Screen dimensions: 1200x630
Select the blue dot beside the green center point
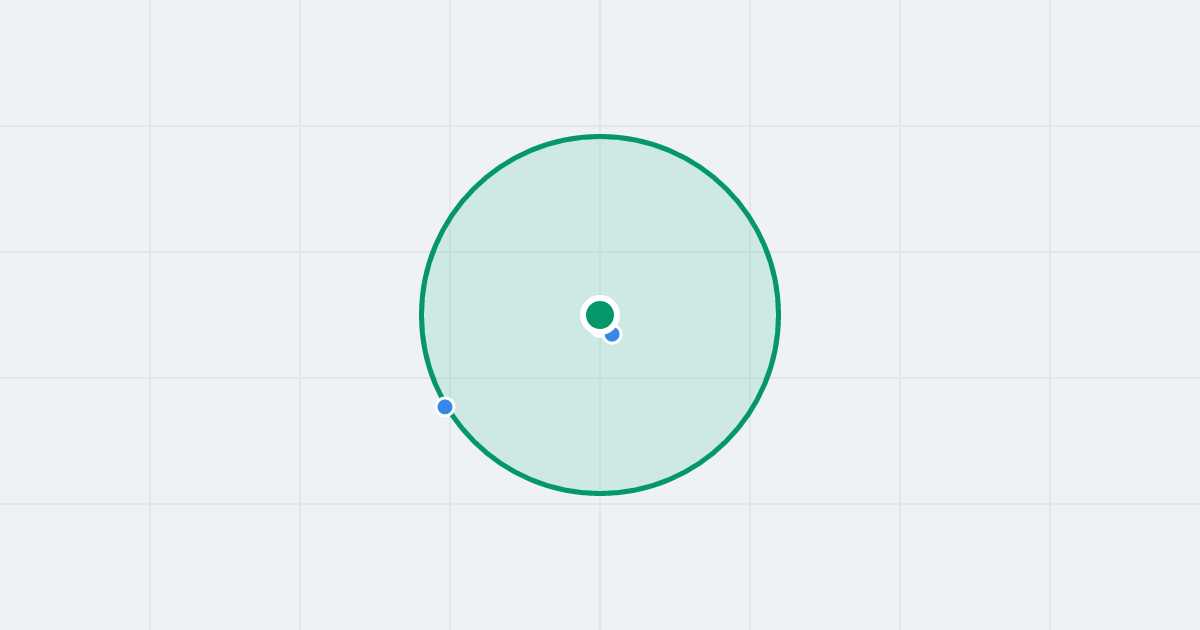pos(613,334)
